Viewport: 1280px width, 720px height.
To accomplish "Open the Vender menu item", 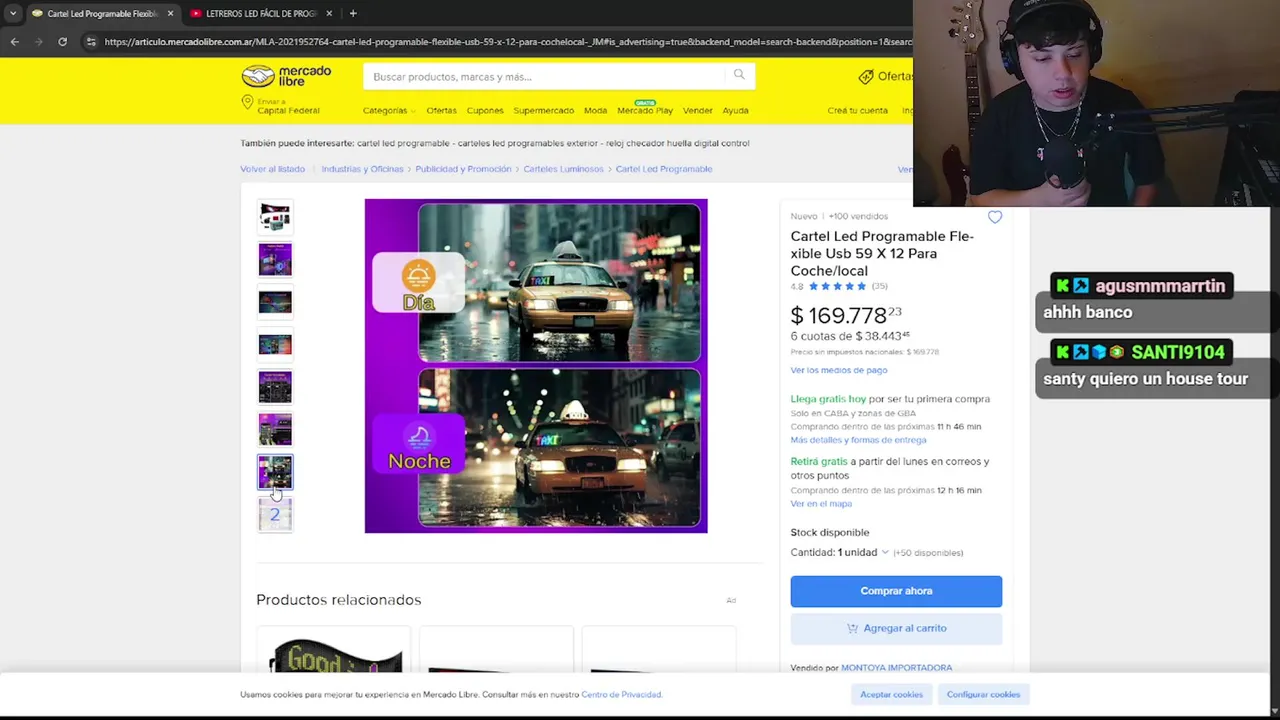I will pos(698,110).
